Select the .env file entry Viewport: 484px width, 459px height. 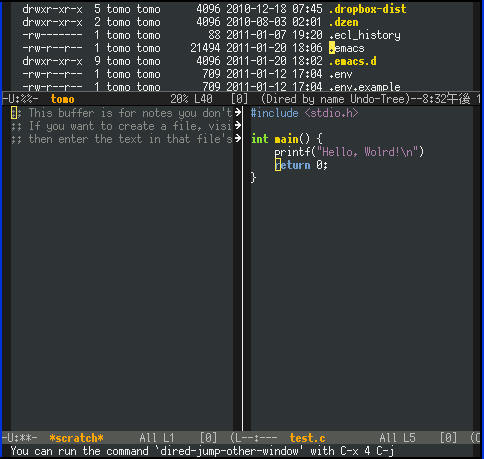(x=340, y=74)
